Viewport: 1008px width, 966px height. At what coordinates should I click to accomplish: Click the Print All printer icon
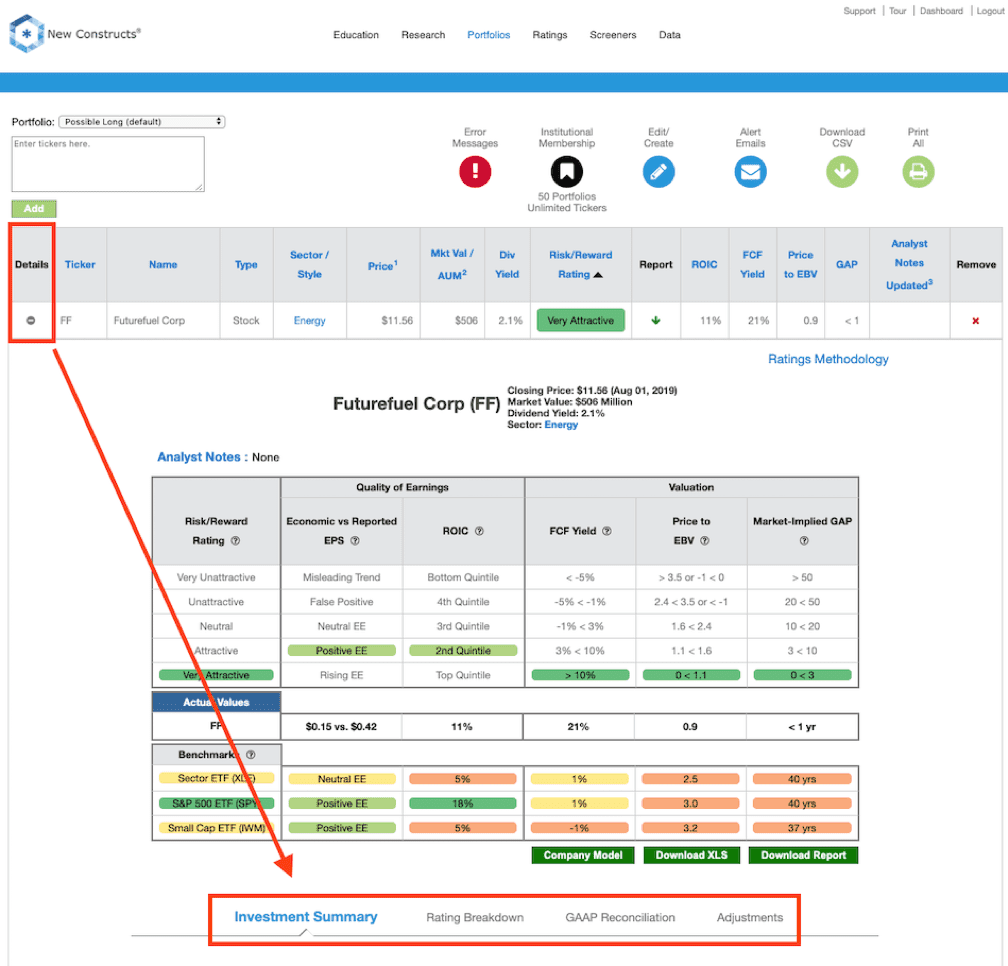point(918,172)
